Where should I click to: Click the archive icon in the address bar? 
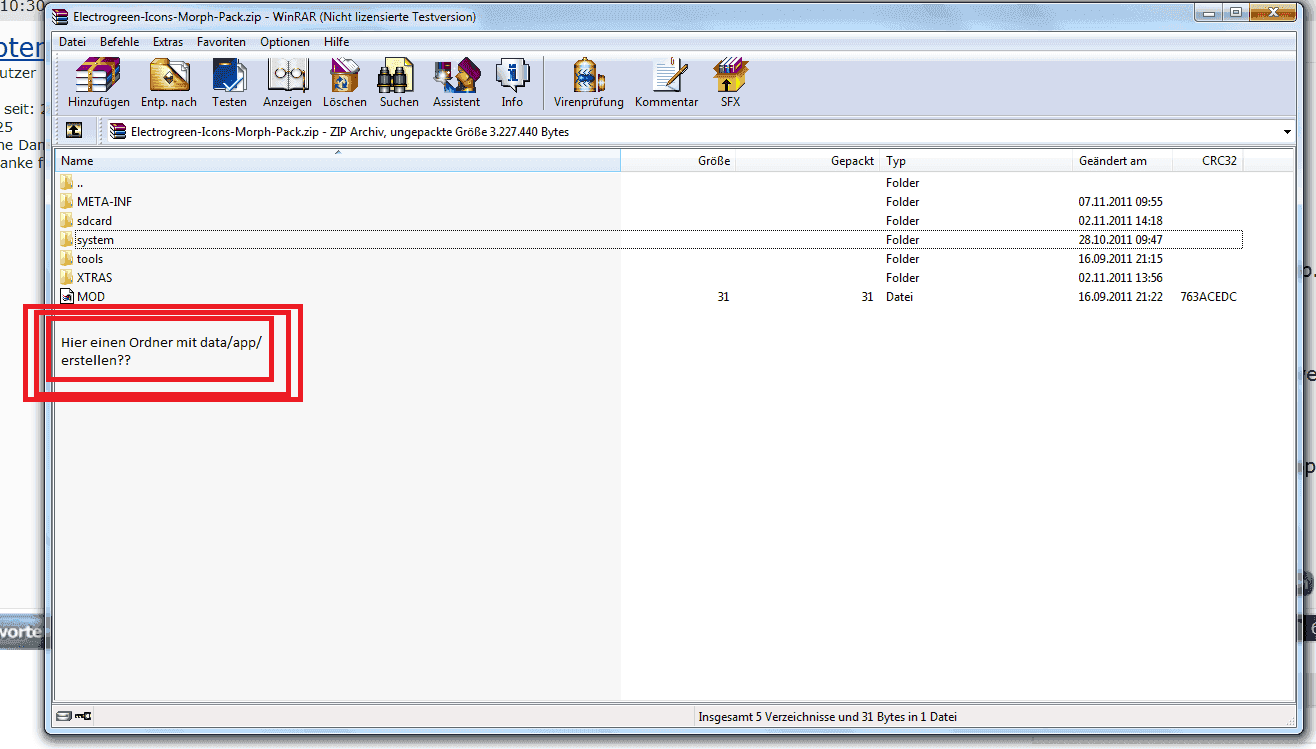point(118,131)
